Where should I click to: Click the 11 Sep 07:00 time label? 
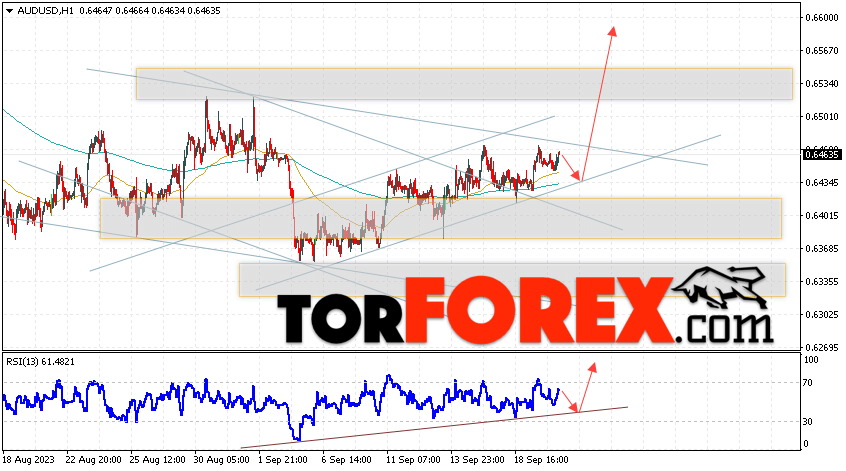(413, 460)
